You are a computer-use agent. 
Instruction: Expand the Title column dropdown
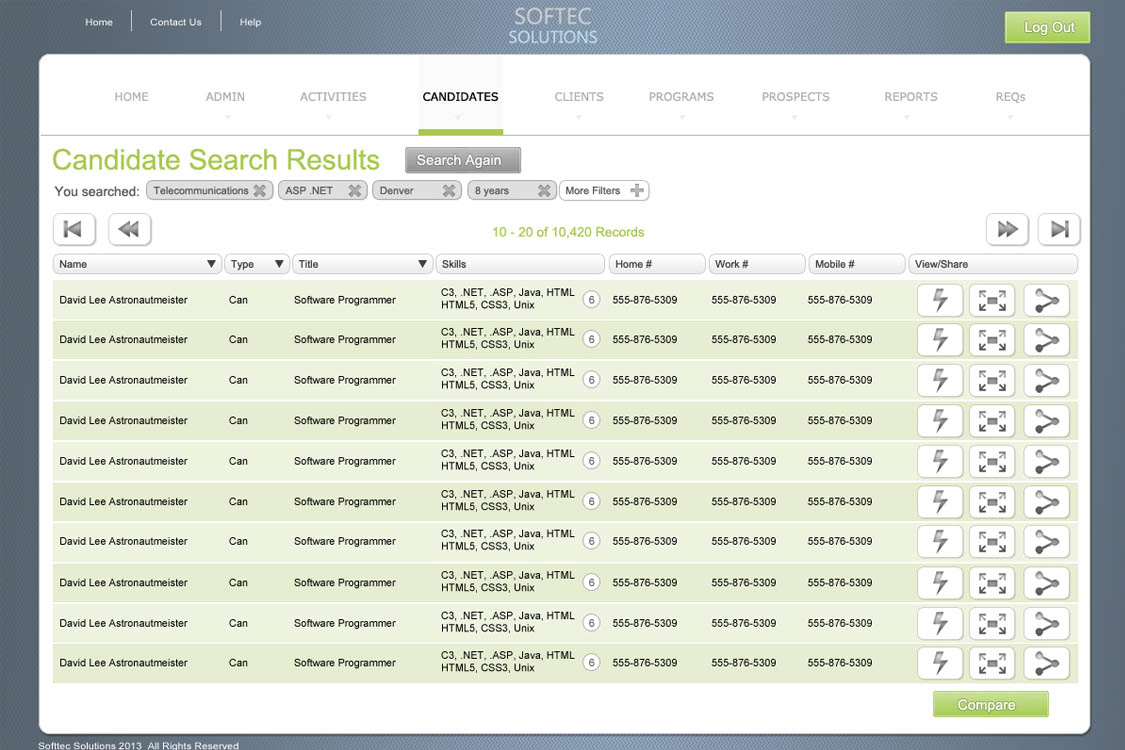(422, 265)
